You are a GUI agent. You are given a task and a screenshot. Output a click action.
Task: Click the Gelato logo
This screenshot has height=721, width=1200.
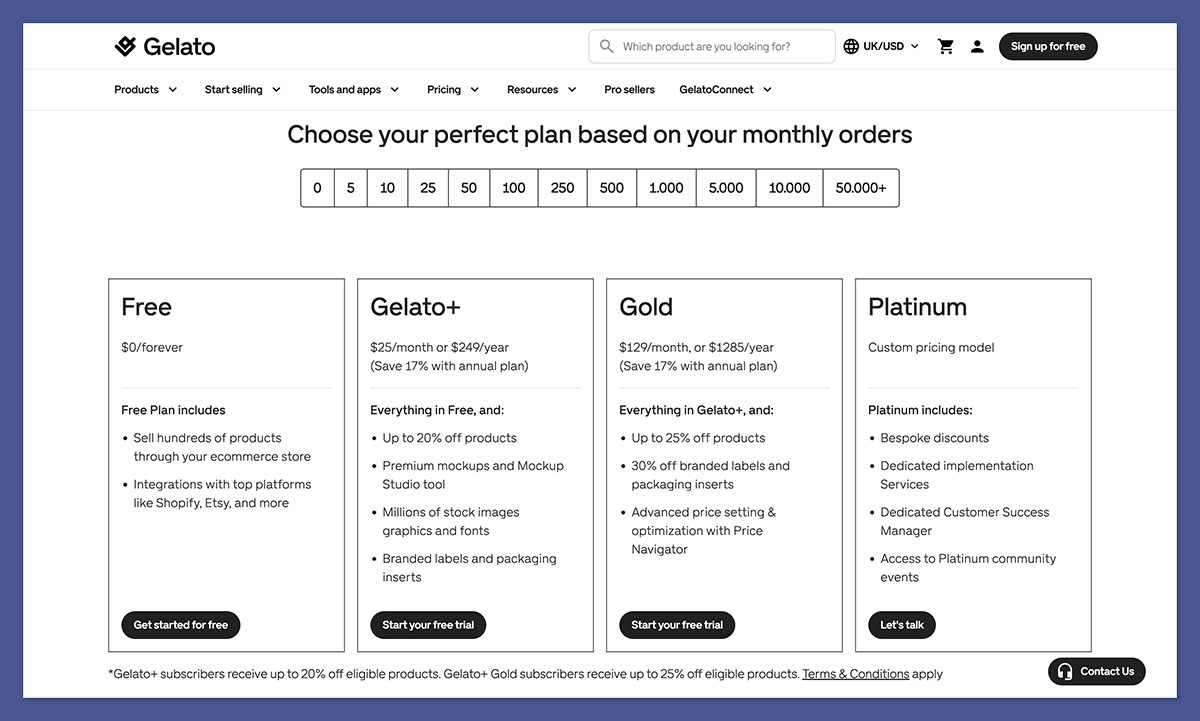[165, 45]
